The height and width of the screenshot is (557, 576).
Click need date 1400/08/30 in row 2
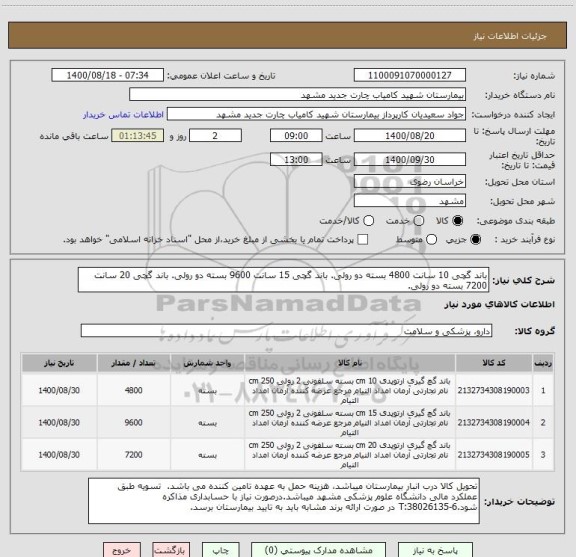click(59, 423)
